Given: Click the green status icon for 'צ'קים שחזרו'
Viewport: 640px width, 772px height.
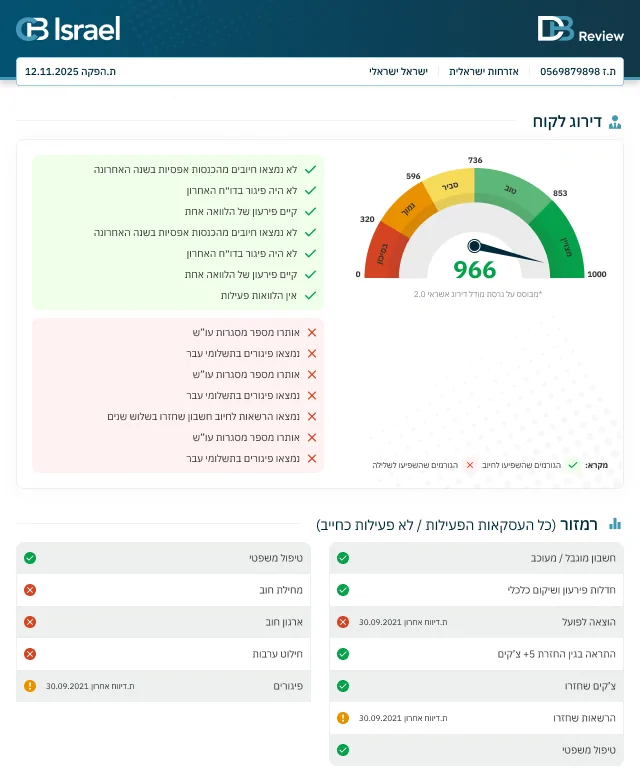Looking at the screenshot, I should [x=343, y=686].
